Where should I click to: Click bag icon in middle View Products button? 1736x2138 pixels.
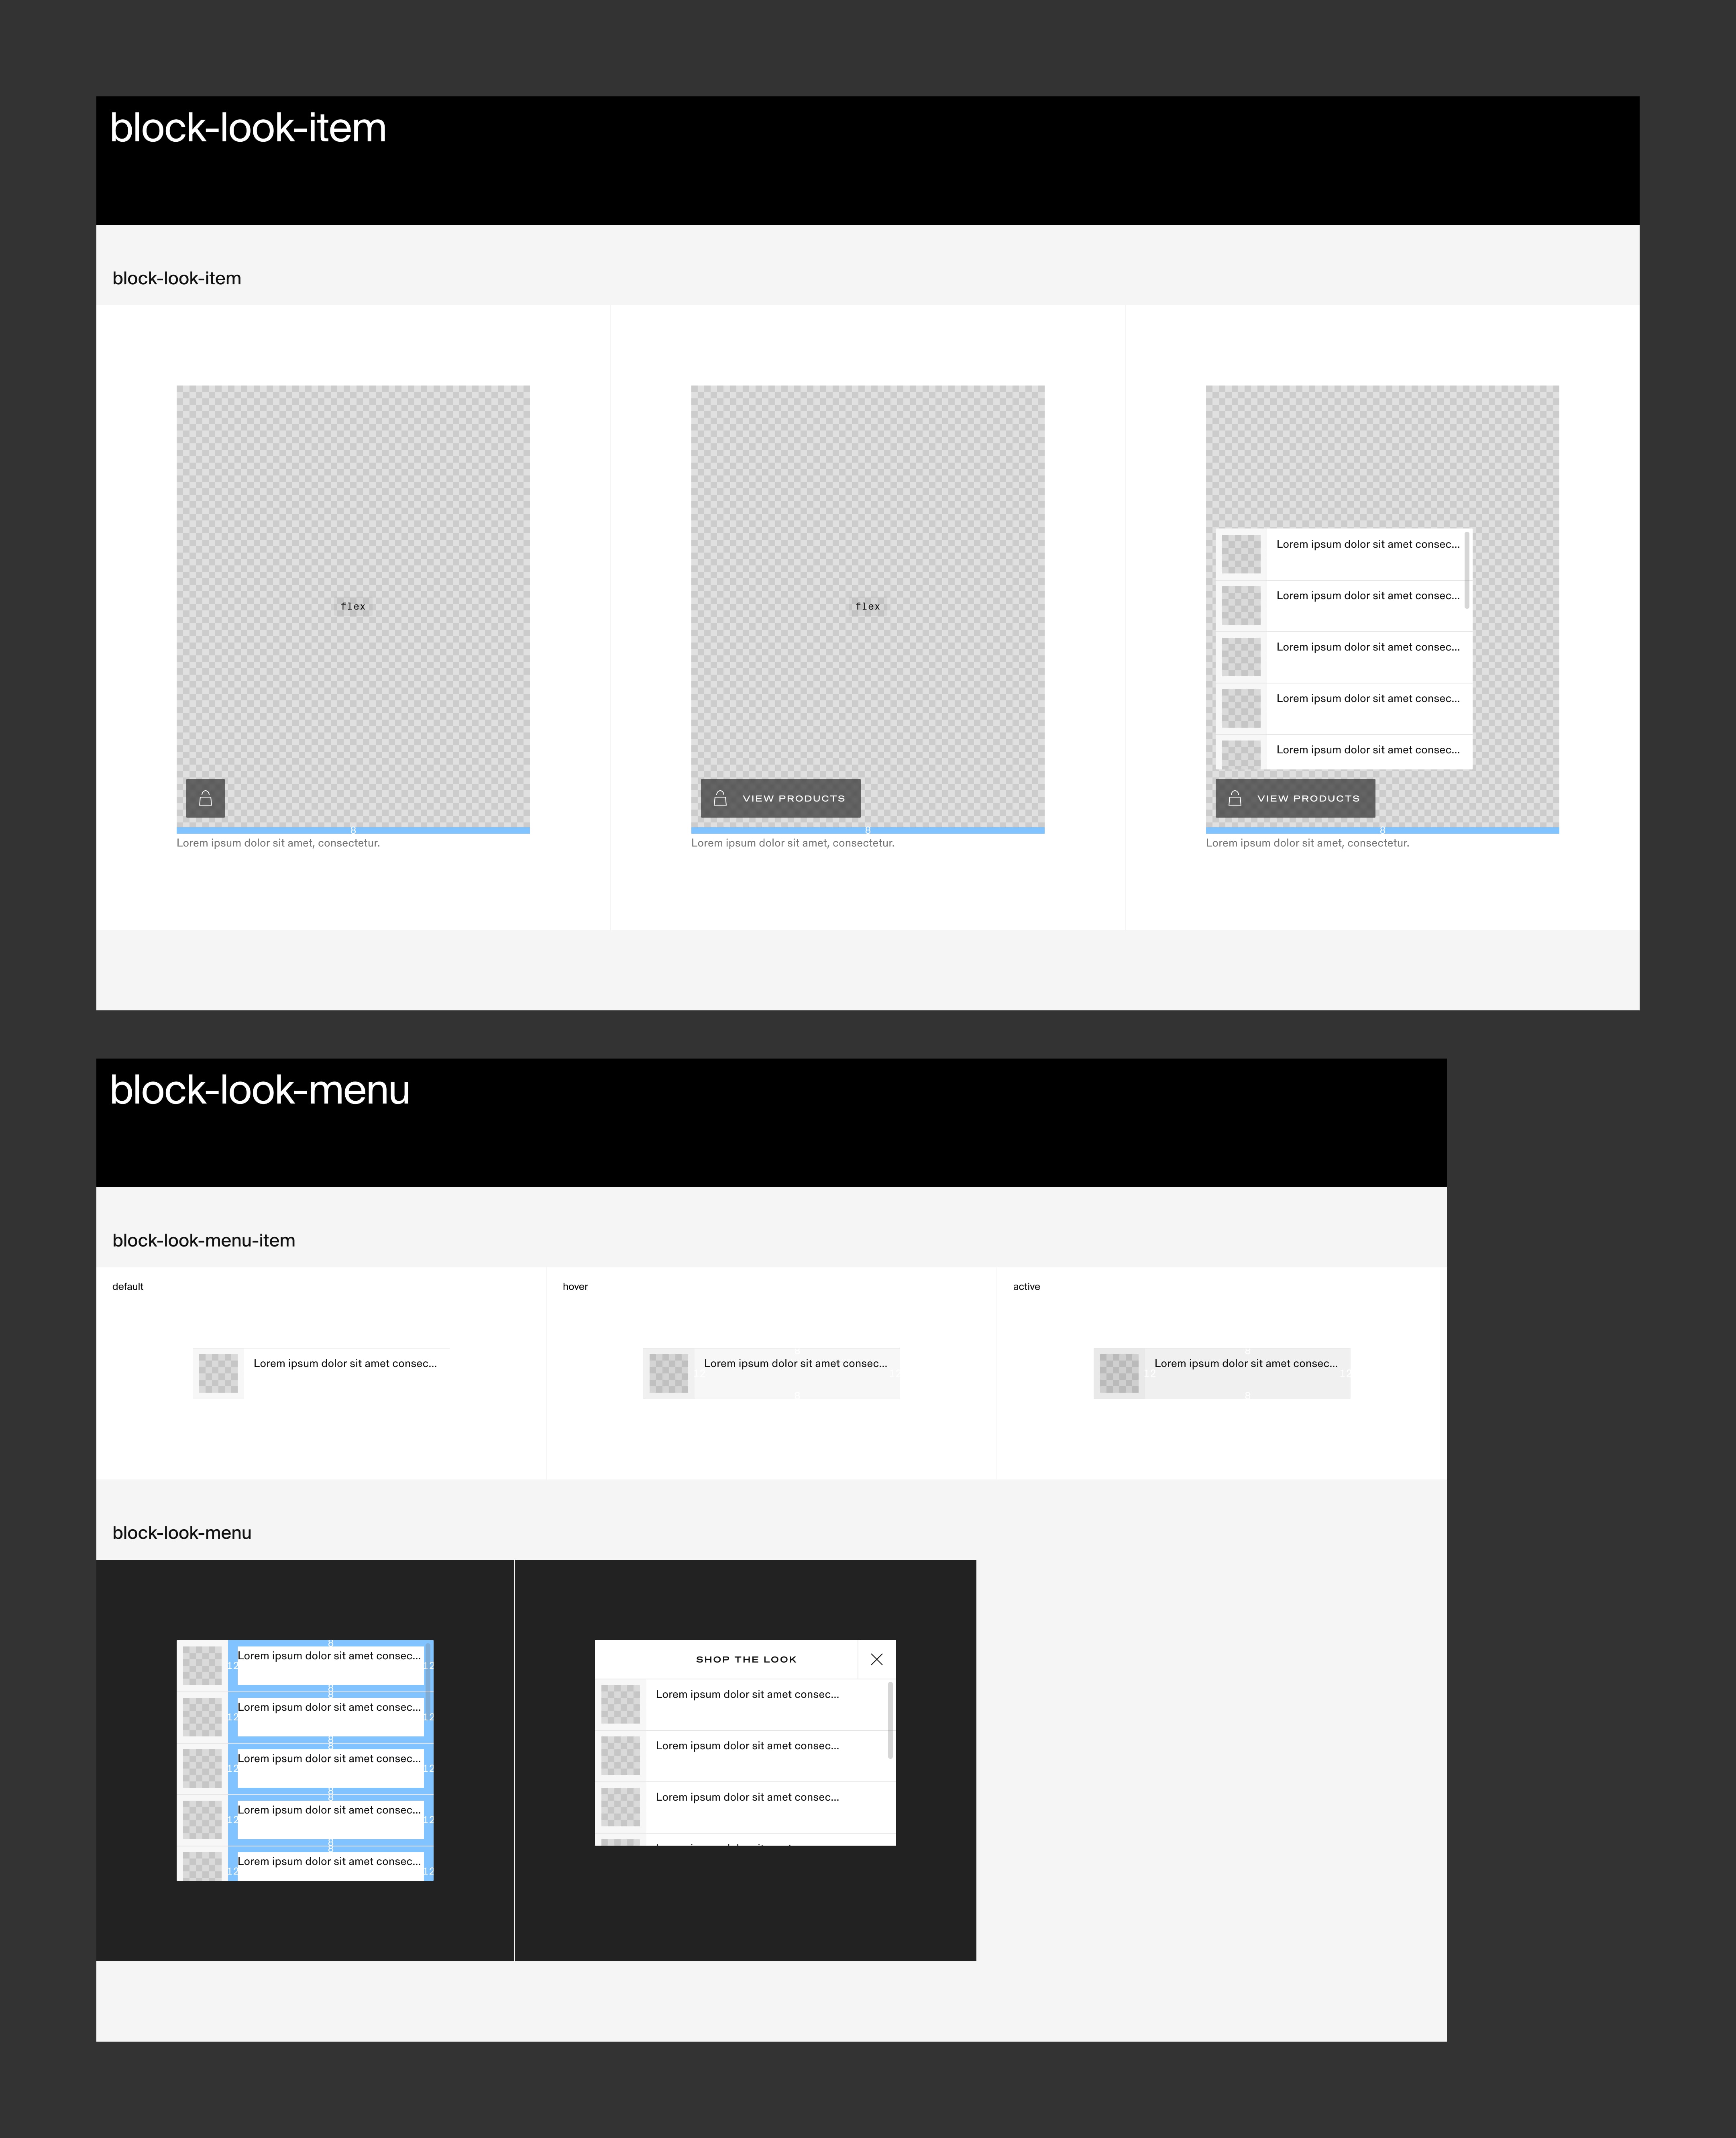pos(720,798)
